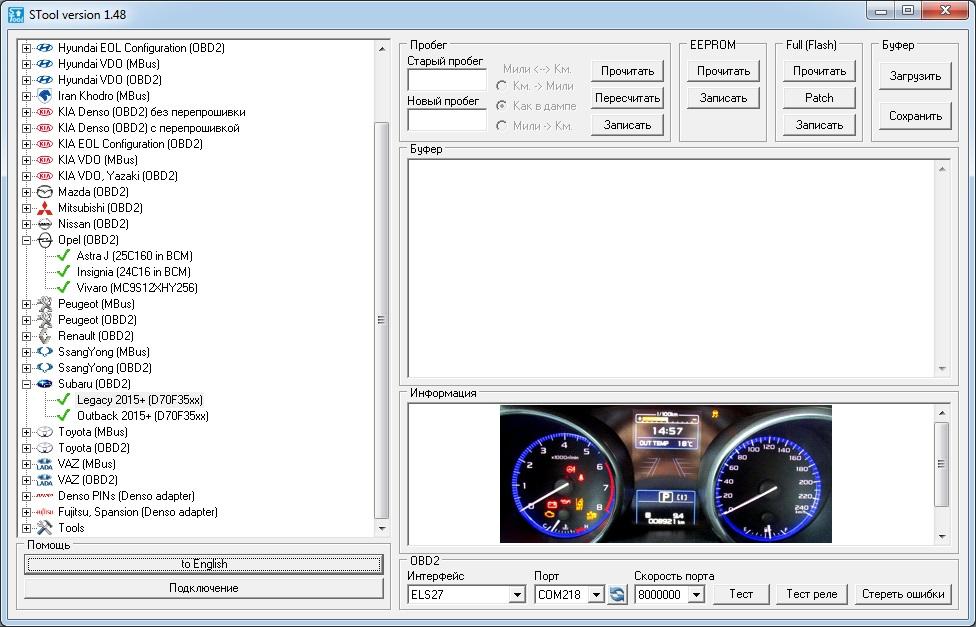Viewport: 976px width, 627px height.
Task: Expand the Toyota (OBD2) tree node
Action: point(26,448)
